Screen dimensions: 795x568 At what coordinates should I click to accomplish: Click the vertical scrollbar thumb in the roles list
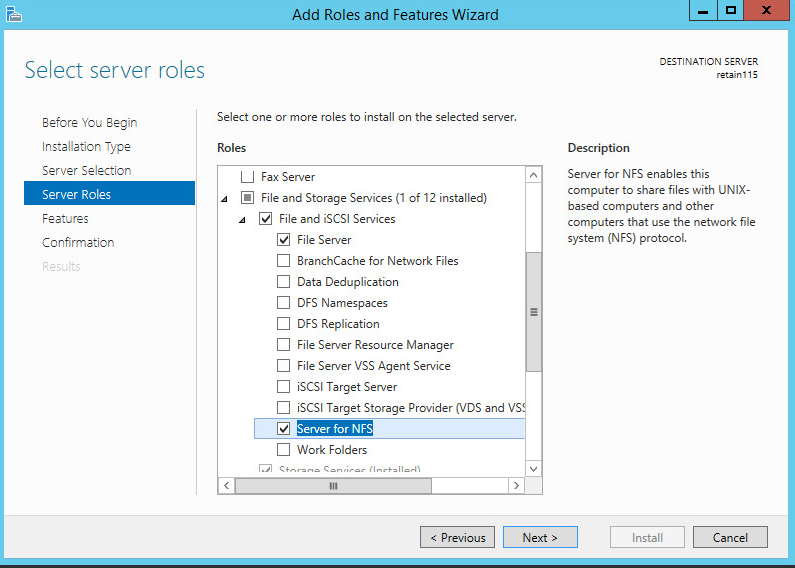(x=533, y=311)
